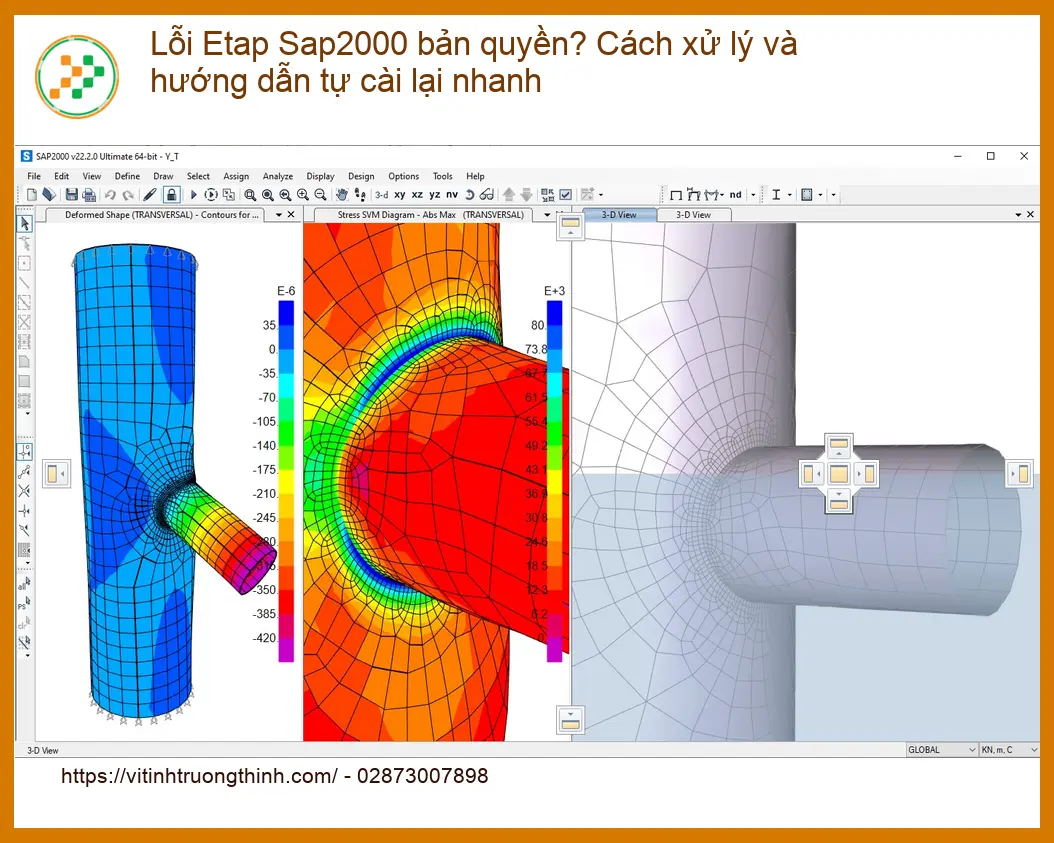Click the bottom docking guide under Stress diagram
The image size is (1054, 843).
pos(570,719)
